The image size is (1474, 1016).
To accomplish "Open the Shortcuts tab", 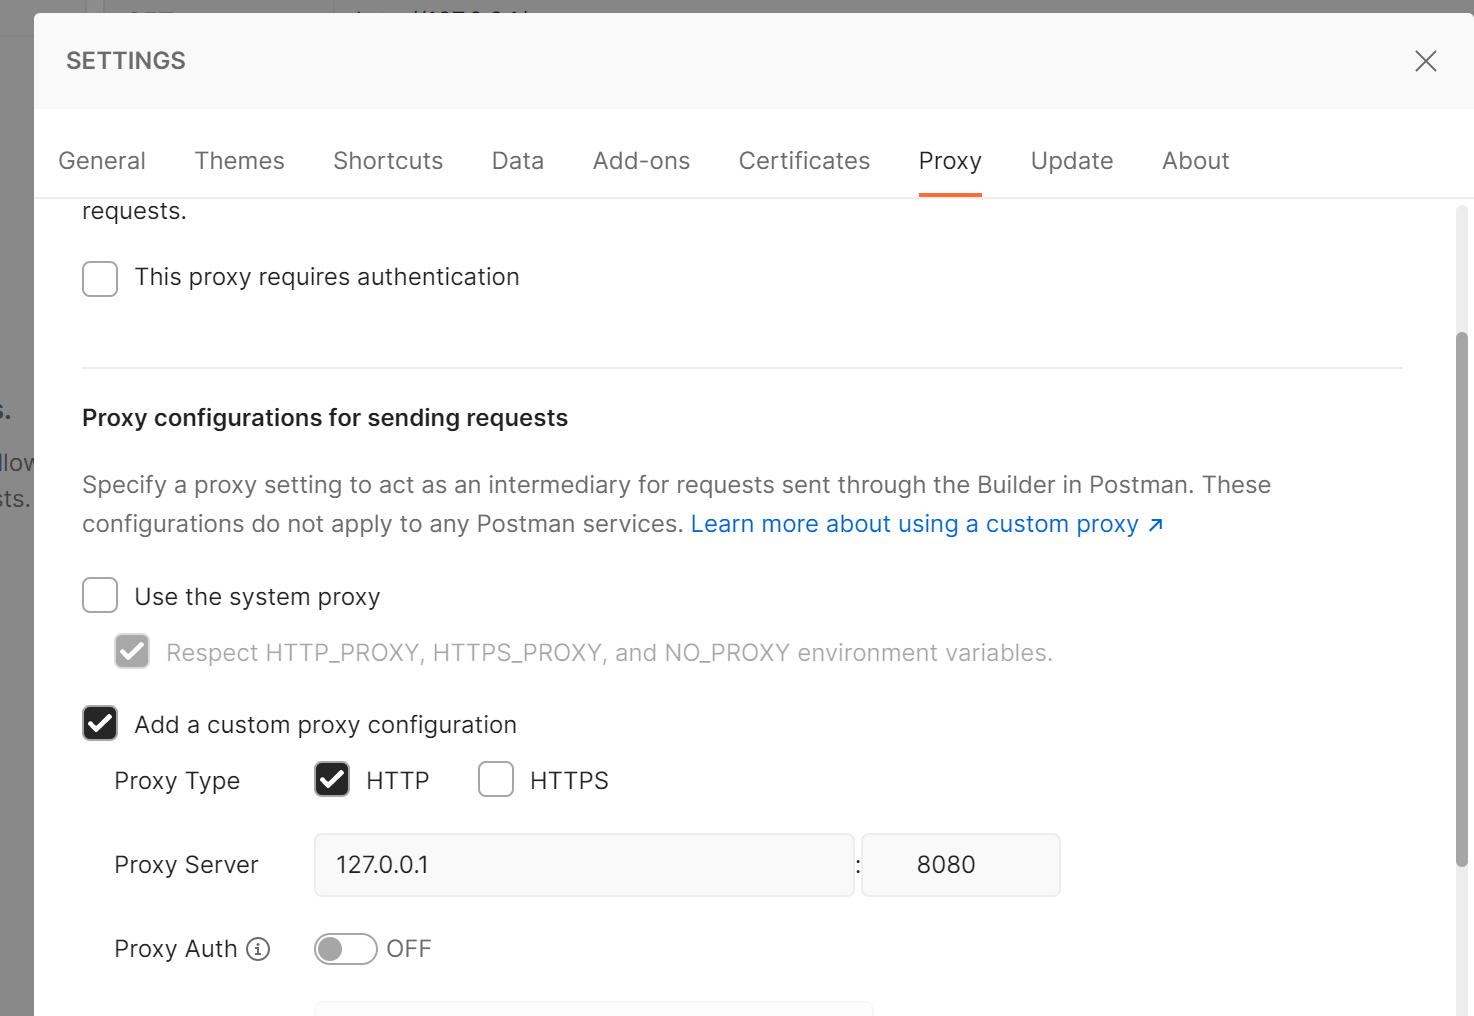I will [388, 161].
